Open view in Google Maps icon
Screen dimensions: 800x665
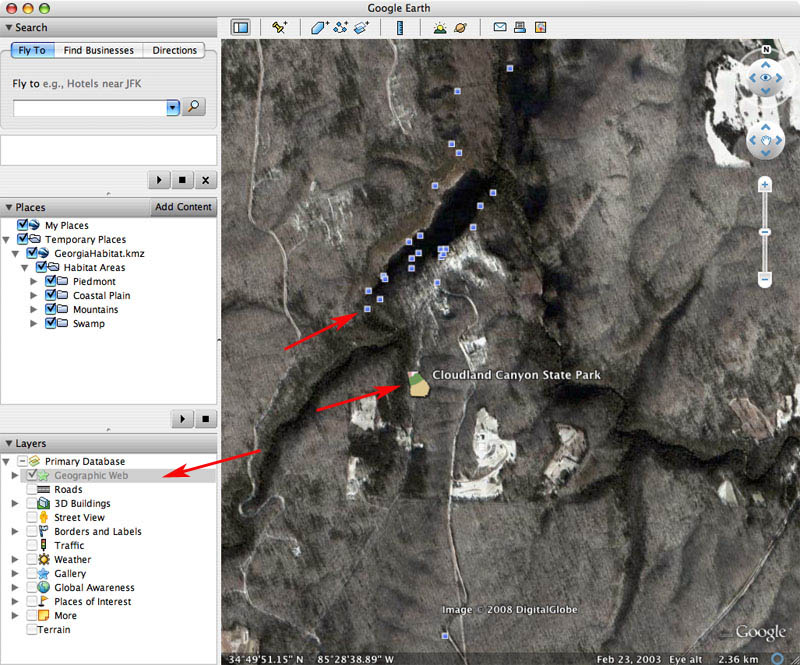(x=540, y=27)
